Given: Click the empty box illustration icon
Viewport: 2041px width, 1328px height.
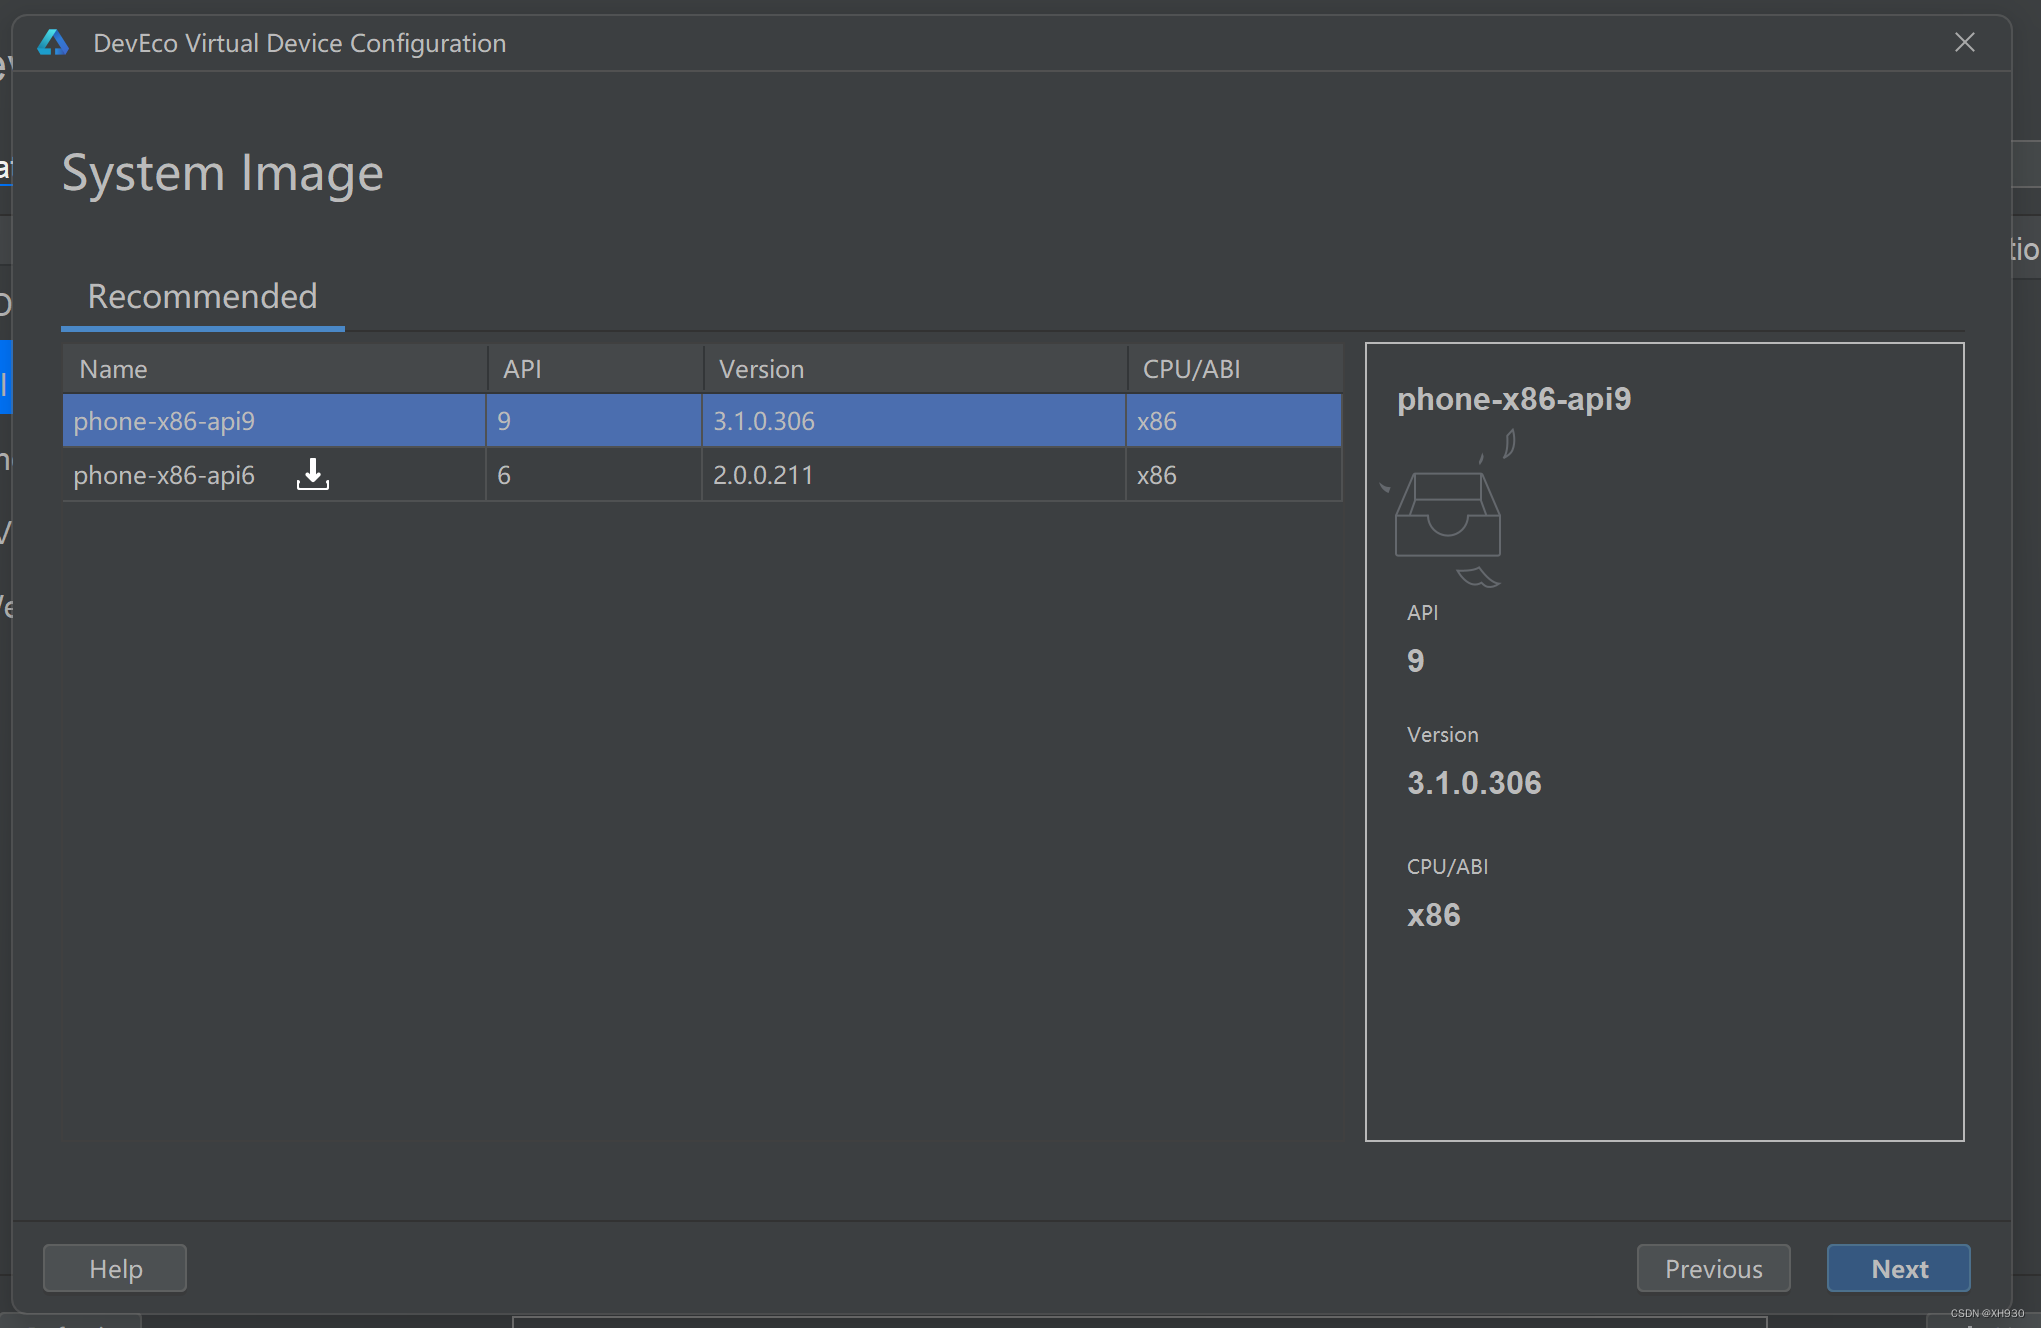Looking at the screenshot, I should [1447, 510].
